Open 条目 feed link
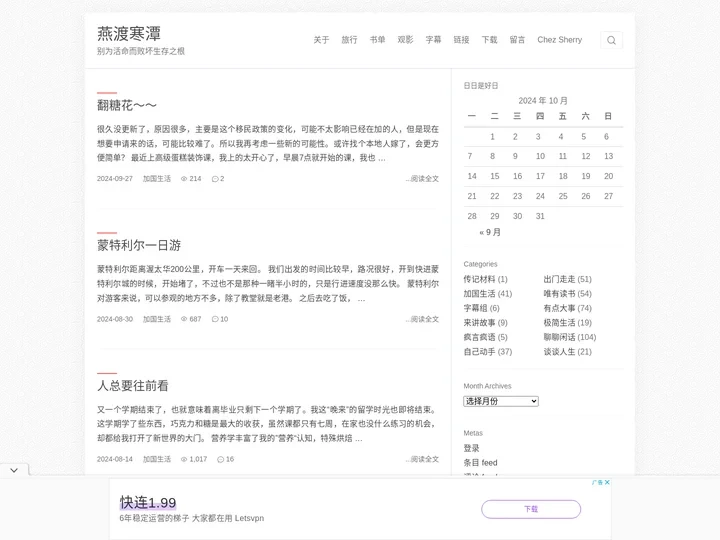720x540 pixels. [480, 463]
